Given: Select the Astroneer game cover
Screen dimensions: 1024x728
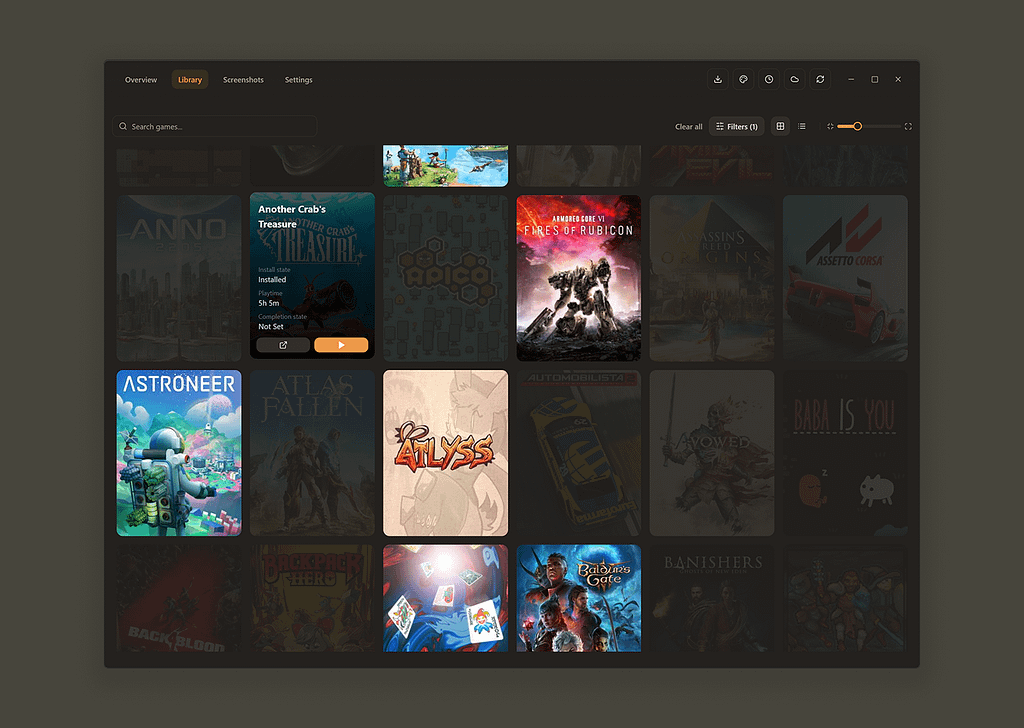Looking at the screenshot, I should tap(179, 453).
